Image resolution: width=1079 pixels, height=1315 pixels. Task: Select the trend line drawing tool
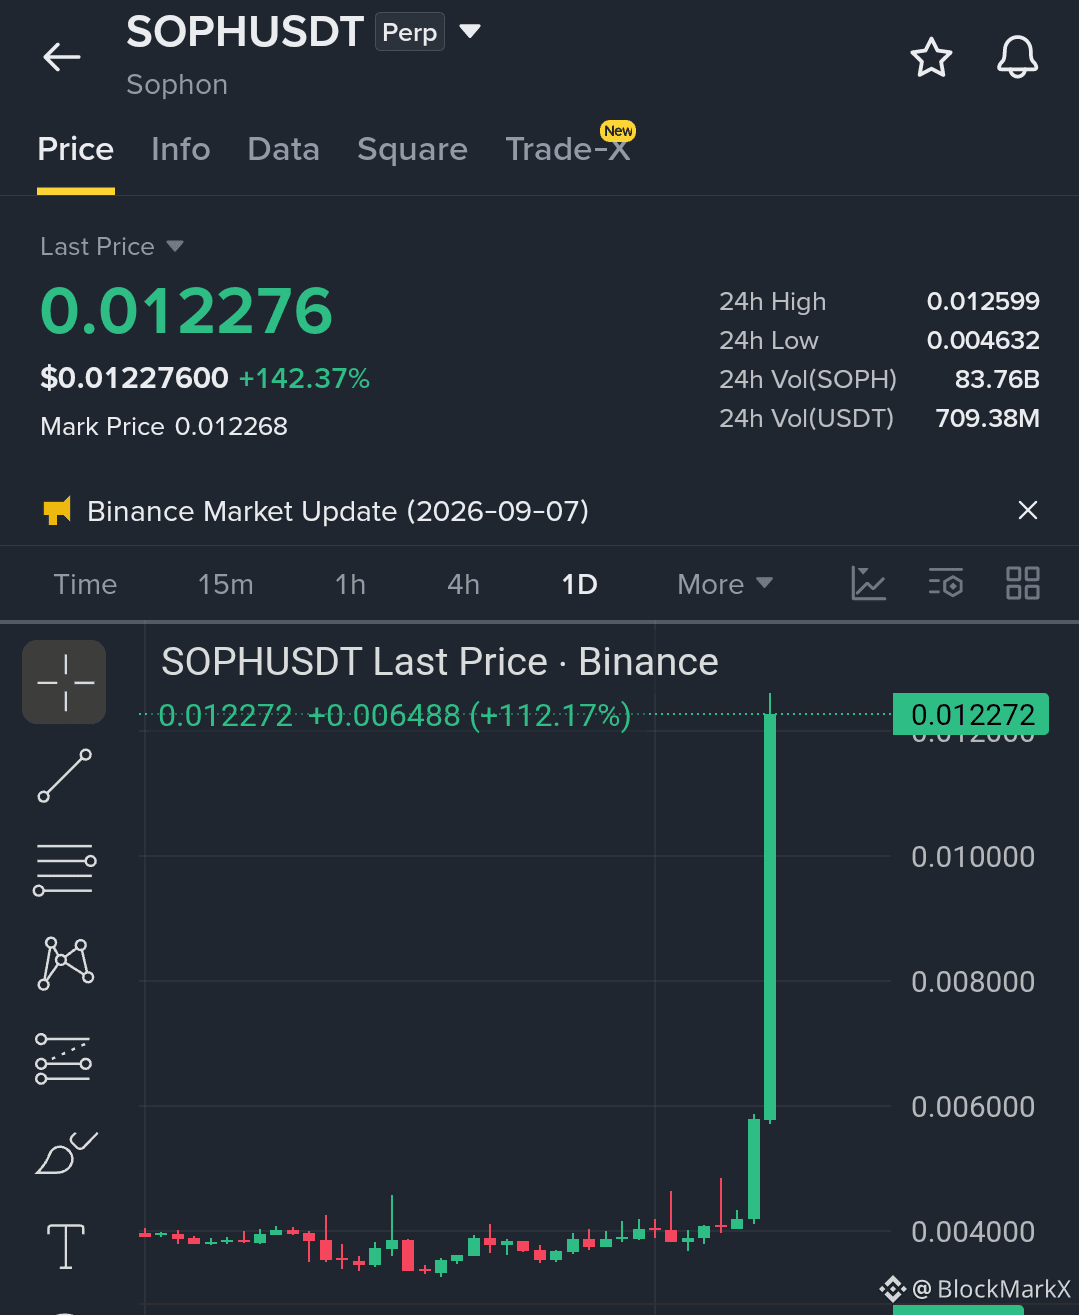65,775
